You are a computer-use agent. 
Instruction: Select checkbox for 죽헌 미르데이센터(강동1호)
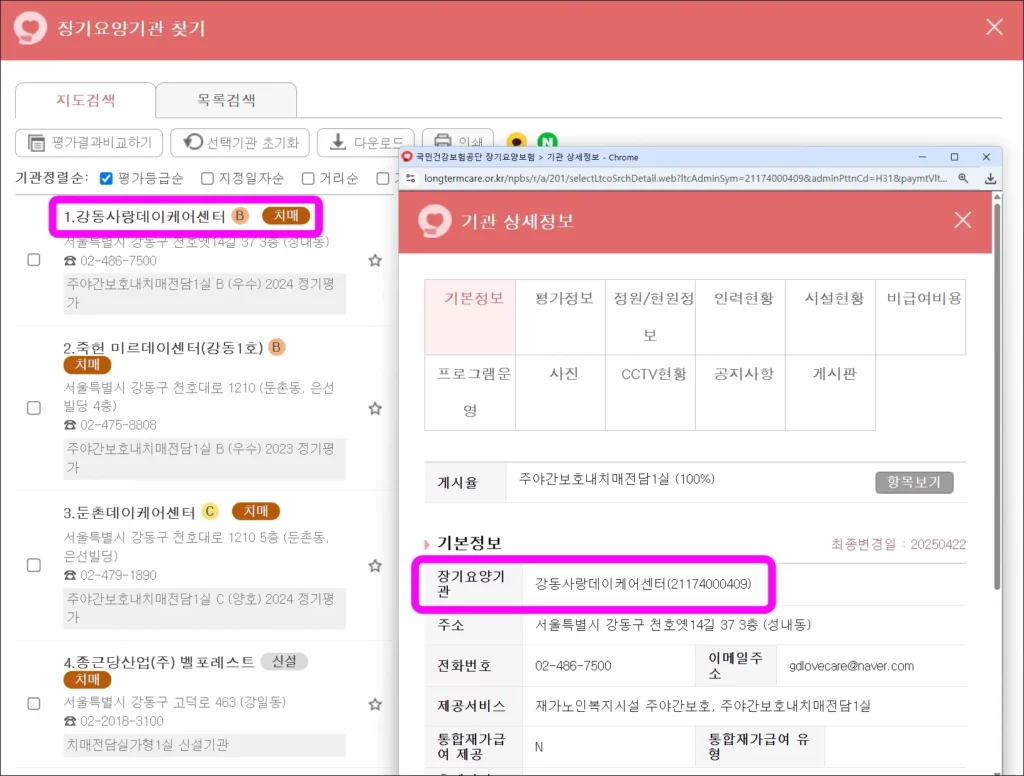pyautogui.click(x=34, y=408)
